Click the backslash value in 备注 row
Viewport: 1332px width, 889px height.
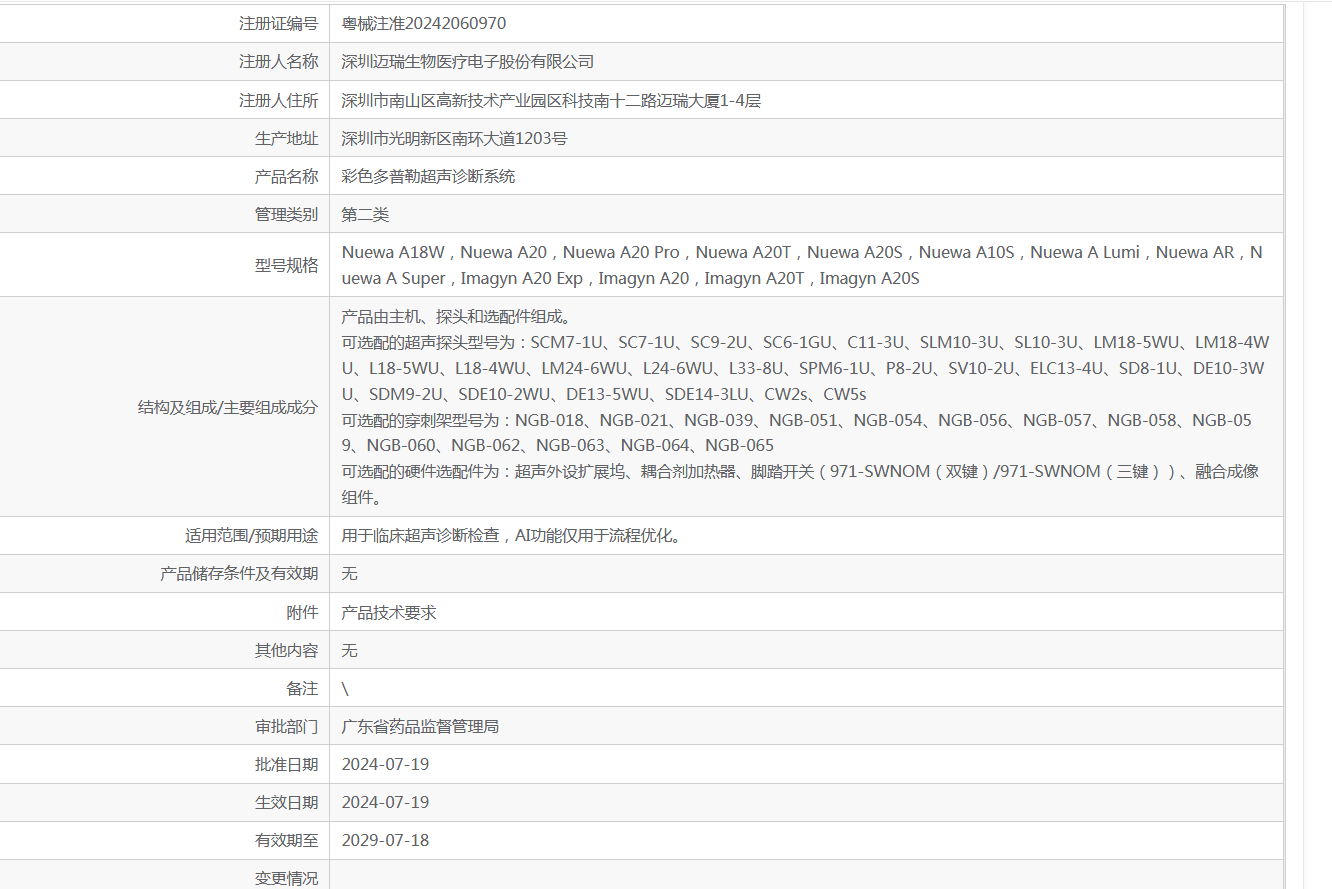tap(345, 688)
